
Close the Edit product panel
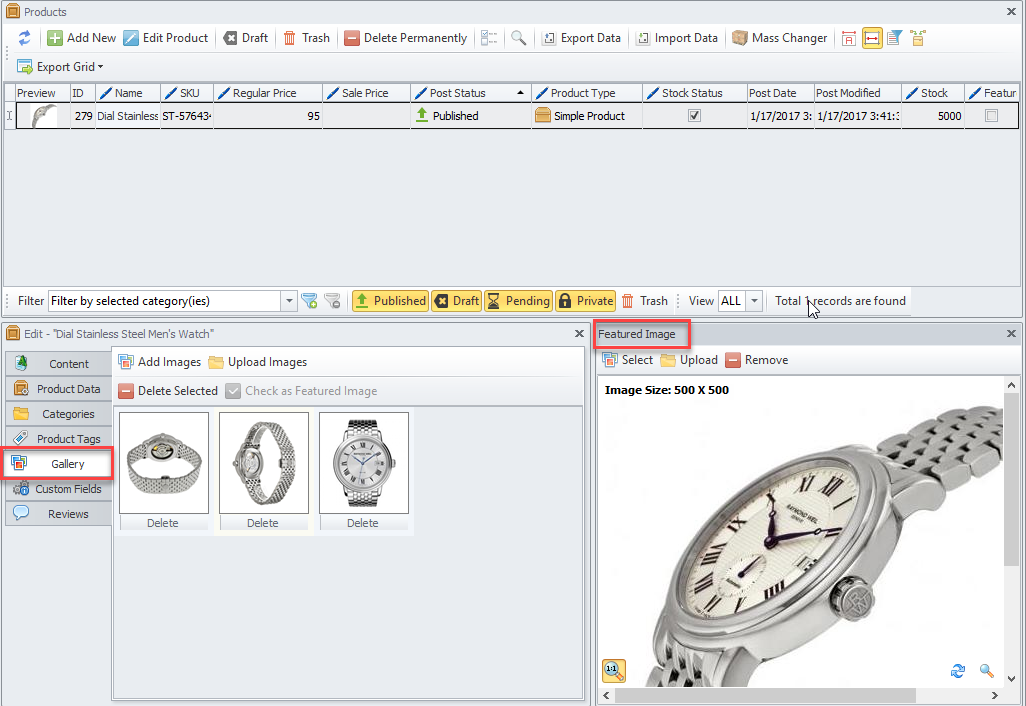pyautogui.click(x=579, y=334)
